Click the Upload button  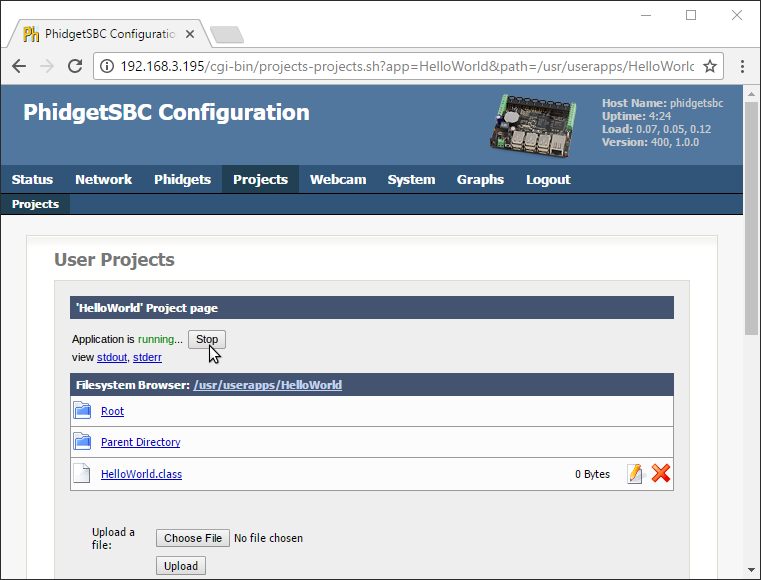click(x=181, y=566)
